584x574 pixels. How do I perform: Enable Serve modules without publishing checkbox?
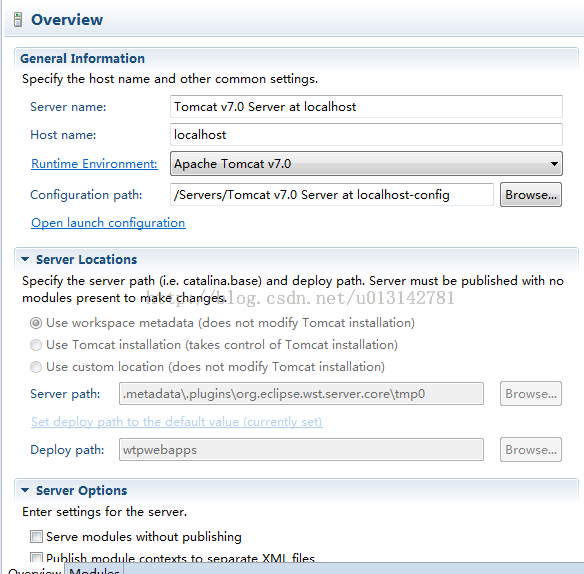point(36,537)
